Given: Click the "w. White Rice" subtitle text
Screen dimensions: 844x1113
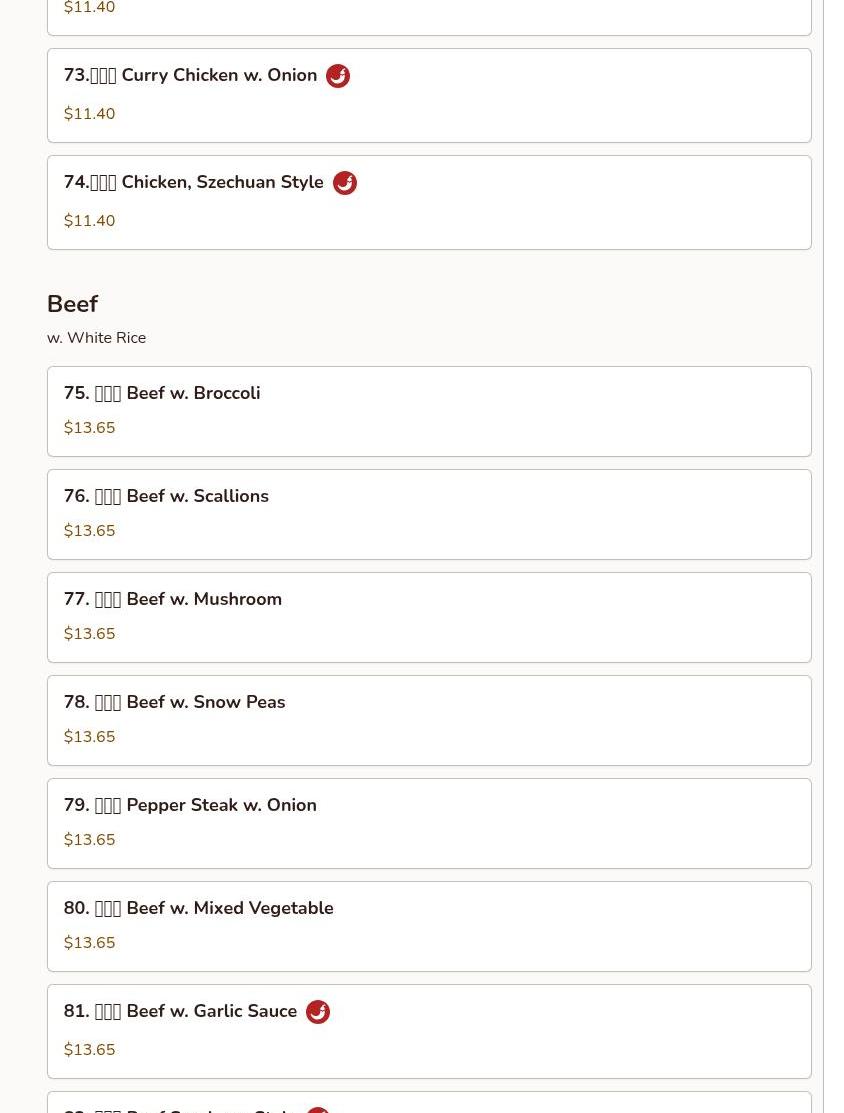Looking at the screenshot, I should 96,338.
